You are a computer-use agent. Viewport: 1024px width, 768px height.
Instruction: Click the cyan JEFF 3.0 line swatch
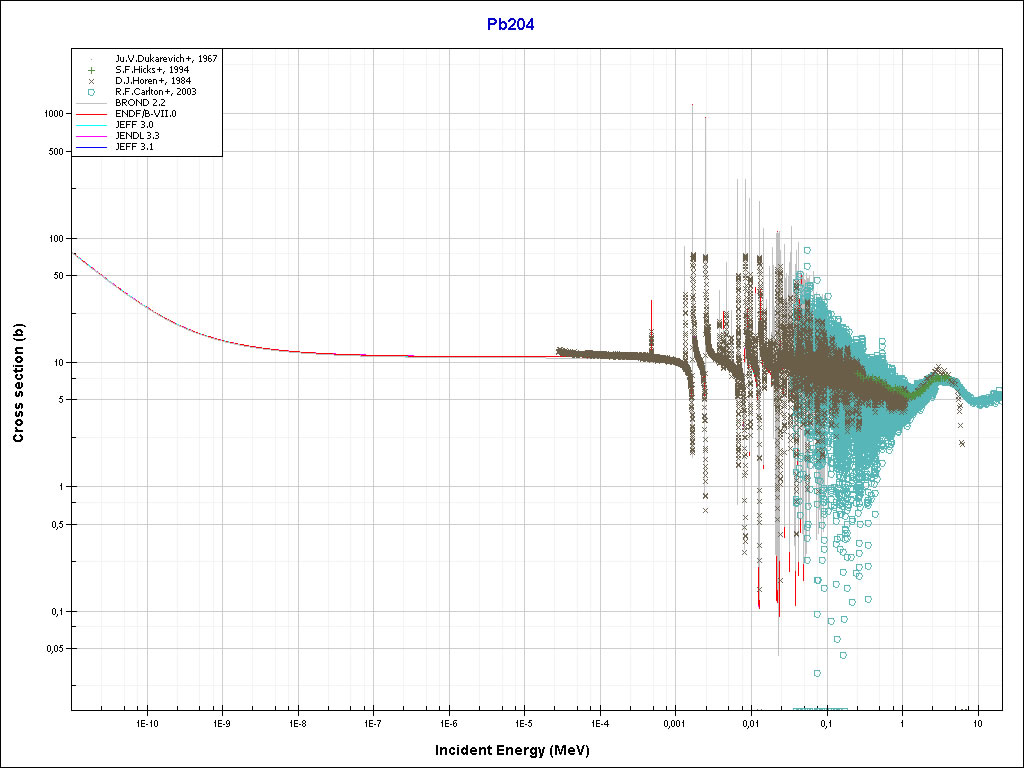click(x=91, y=125)
